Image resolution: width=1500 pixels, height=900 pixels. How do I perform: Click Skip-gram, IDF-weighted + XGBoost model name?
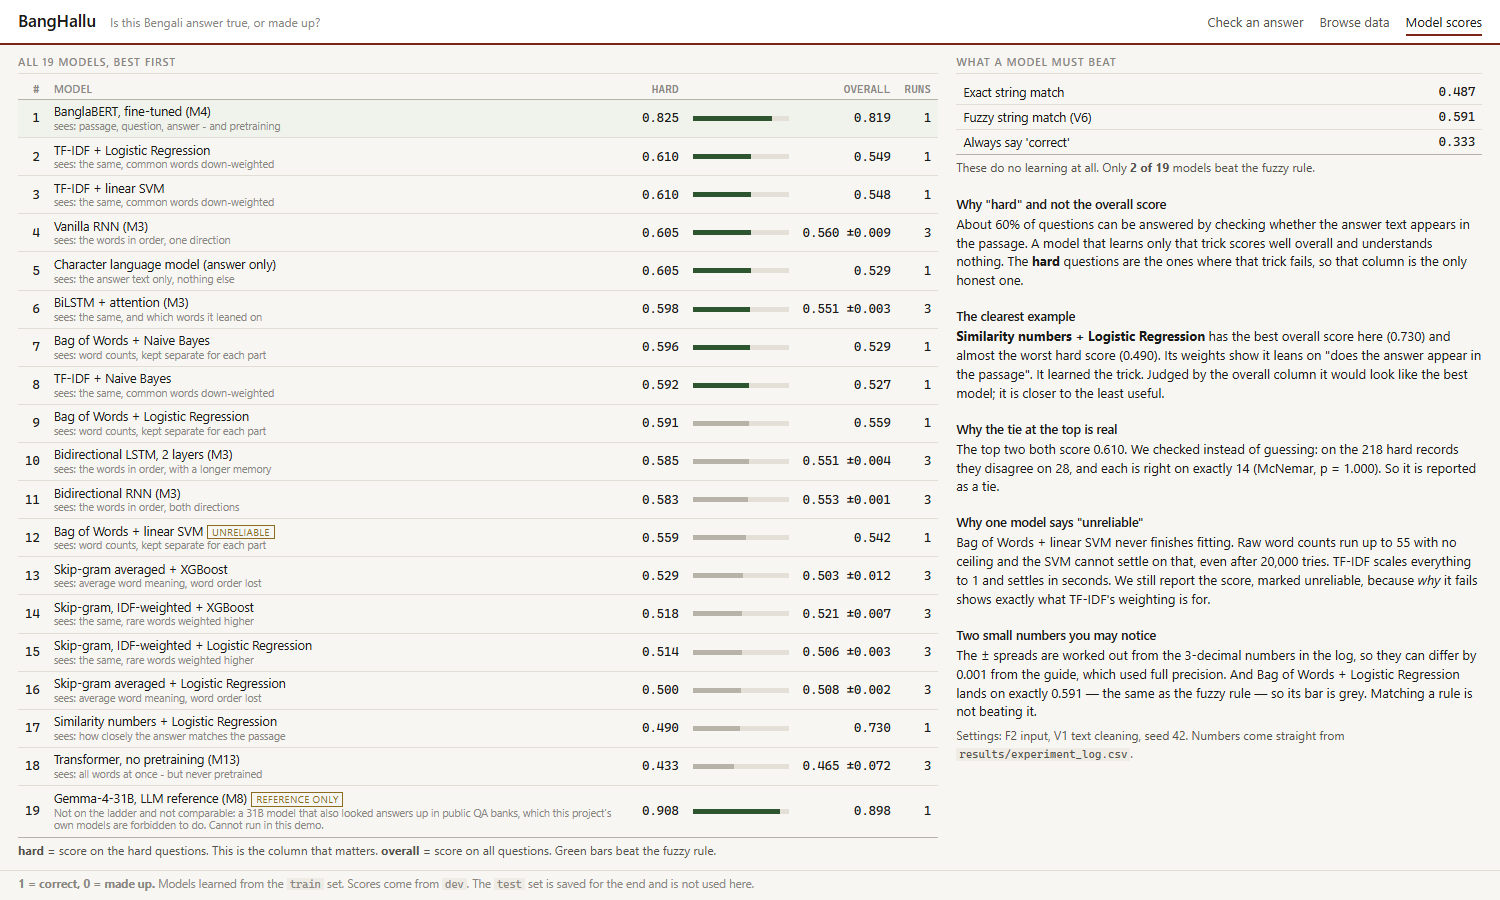pyautogui.click(x=154, y=607)
